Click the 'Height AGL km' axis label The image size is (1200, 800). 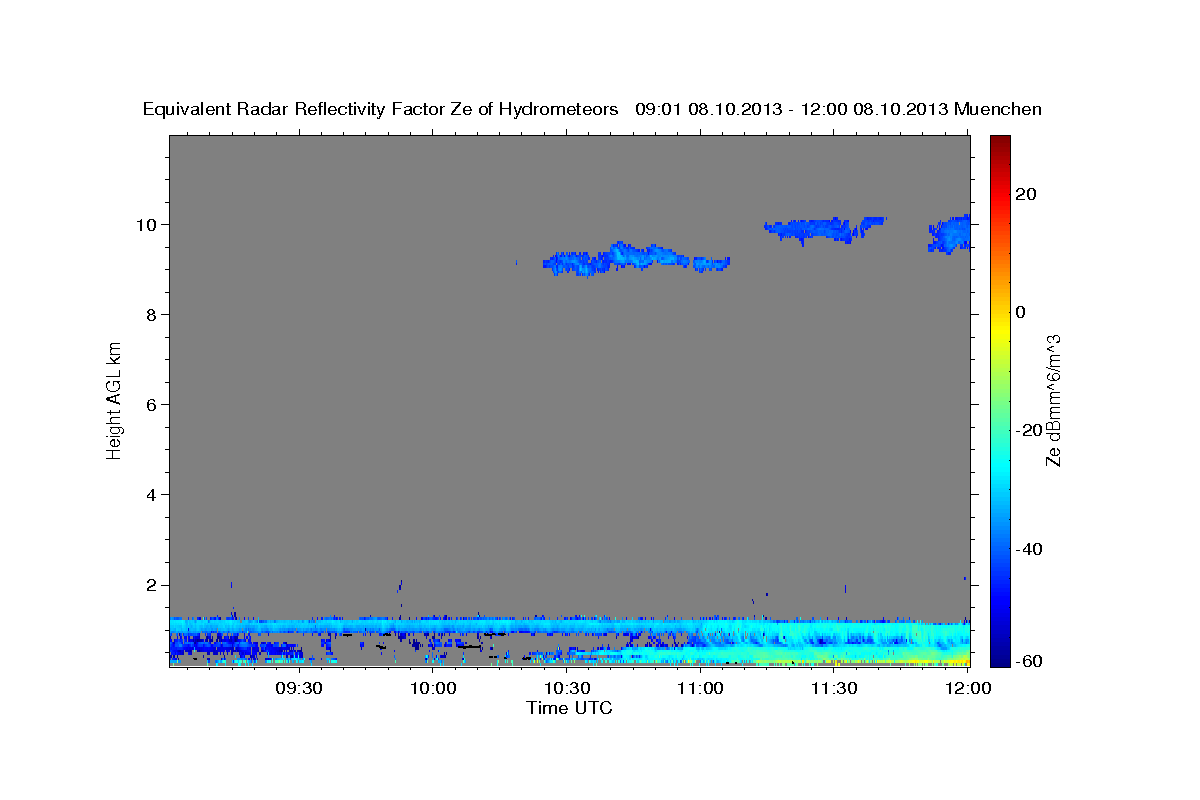[x=114, y=401]
